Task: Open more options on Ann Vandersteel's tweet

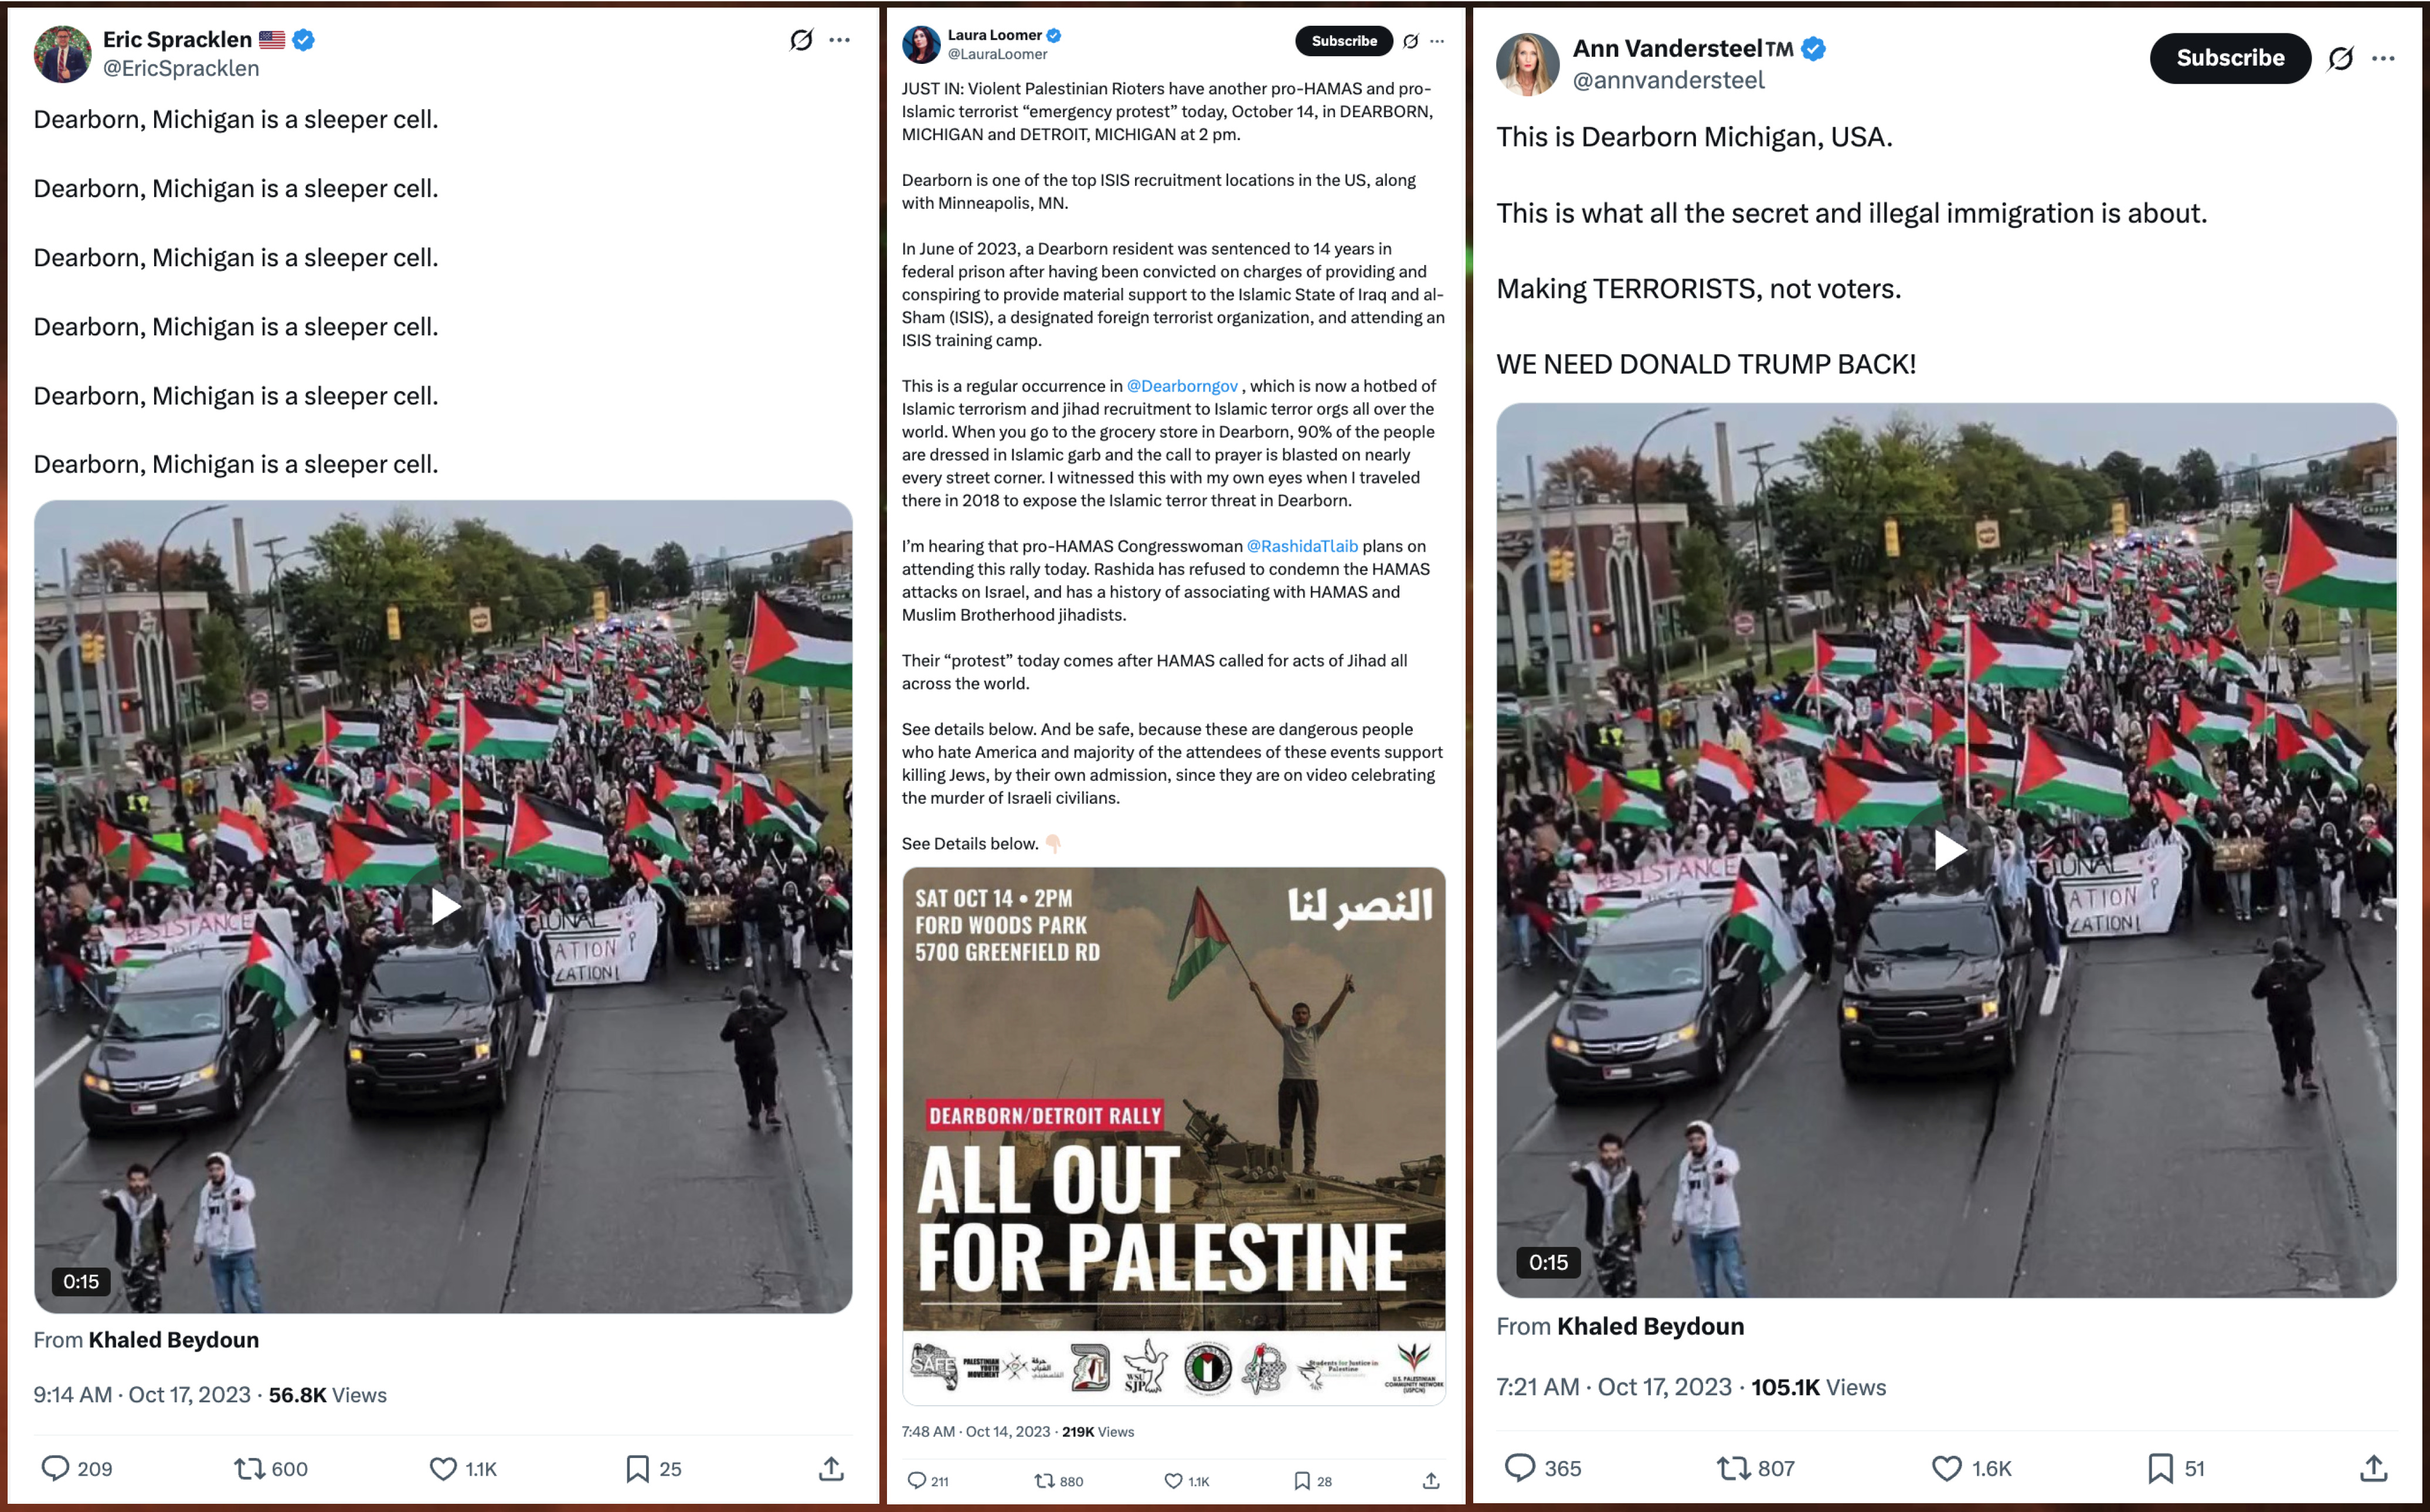Action: pyautogui.click(x=2383, y=59)
